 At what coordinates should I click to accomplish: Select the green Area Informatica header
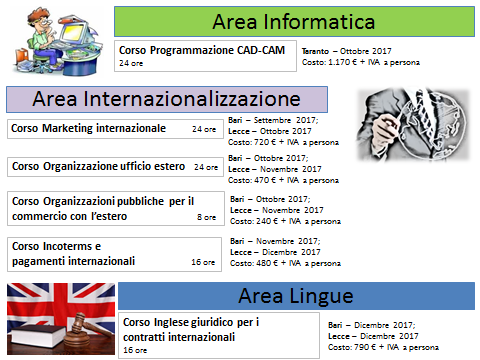(x=294, y=22)
